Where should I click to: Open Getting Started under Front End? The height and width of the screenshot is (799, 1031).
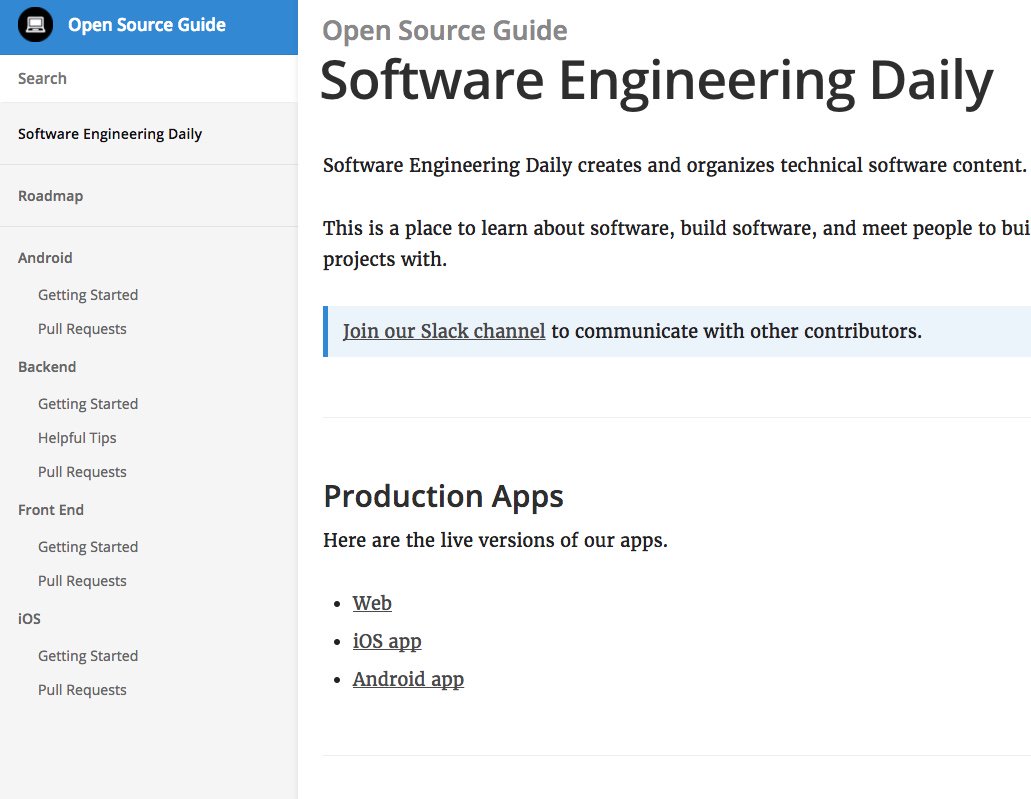point(88,547)
